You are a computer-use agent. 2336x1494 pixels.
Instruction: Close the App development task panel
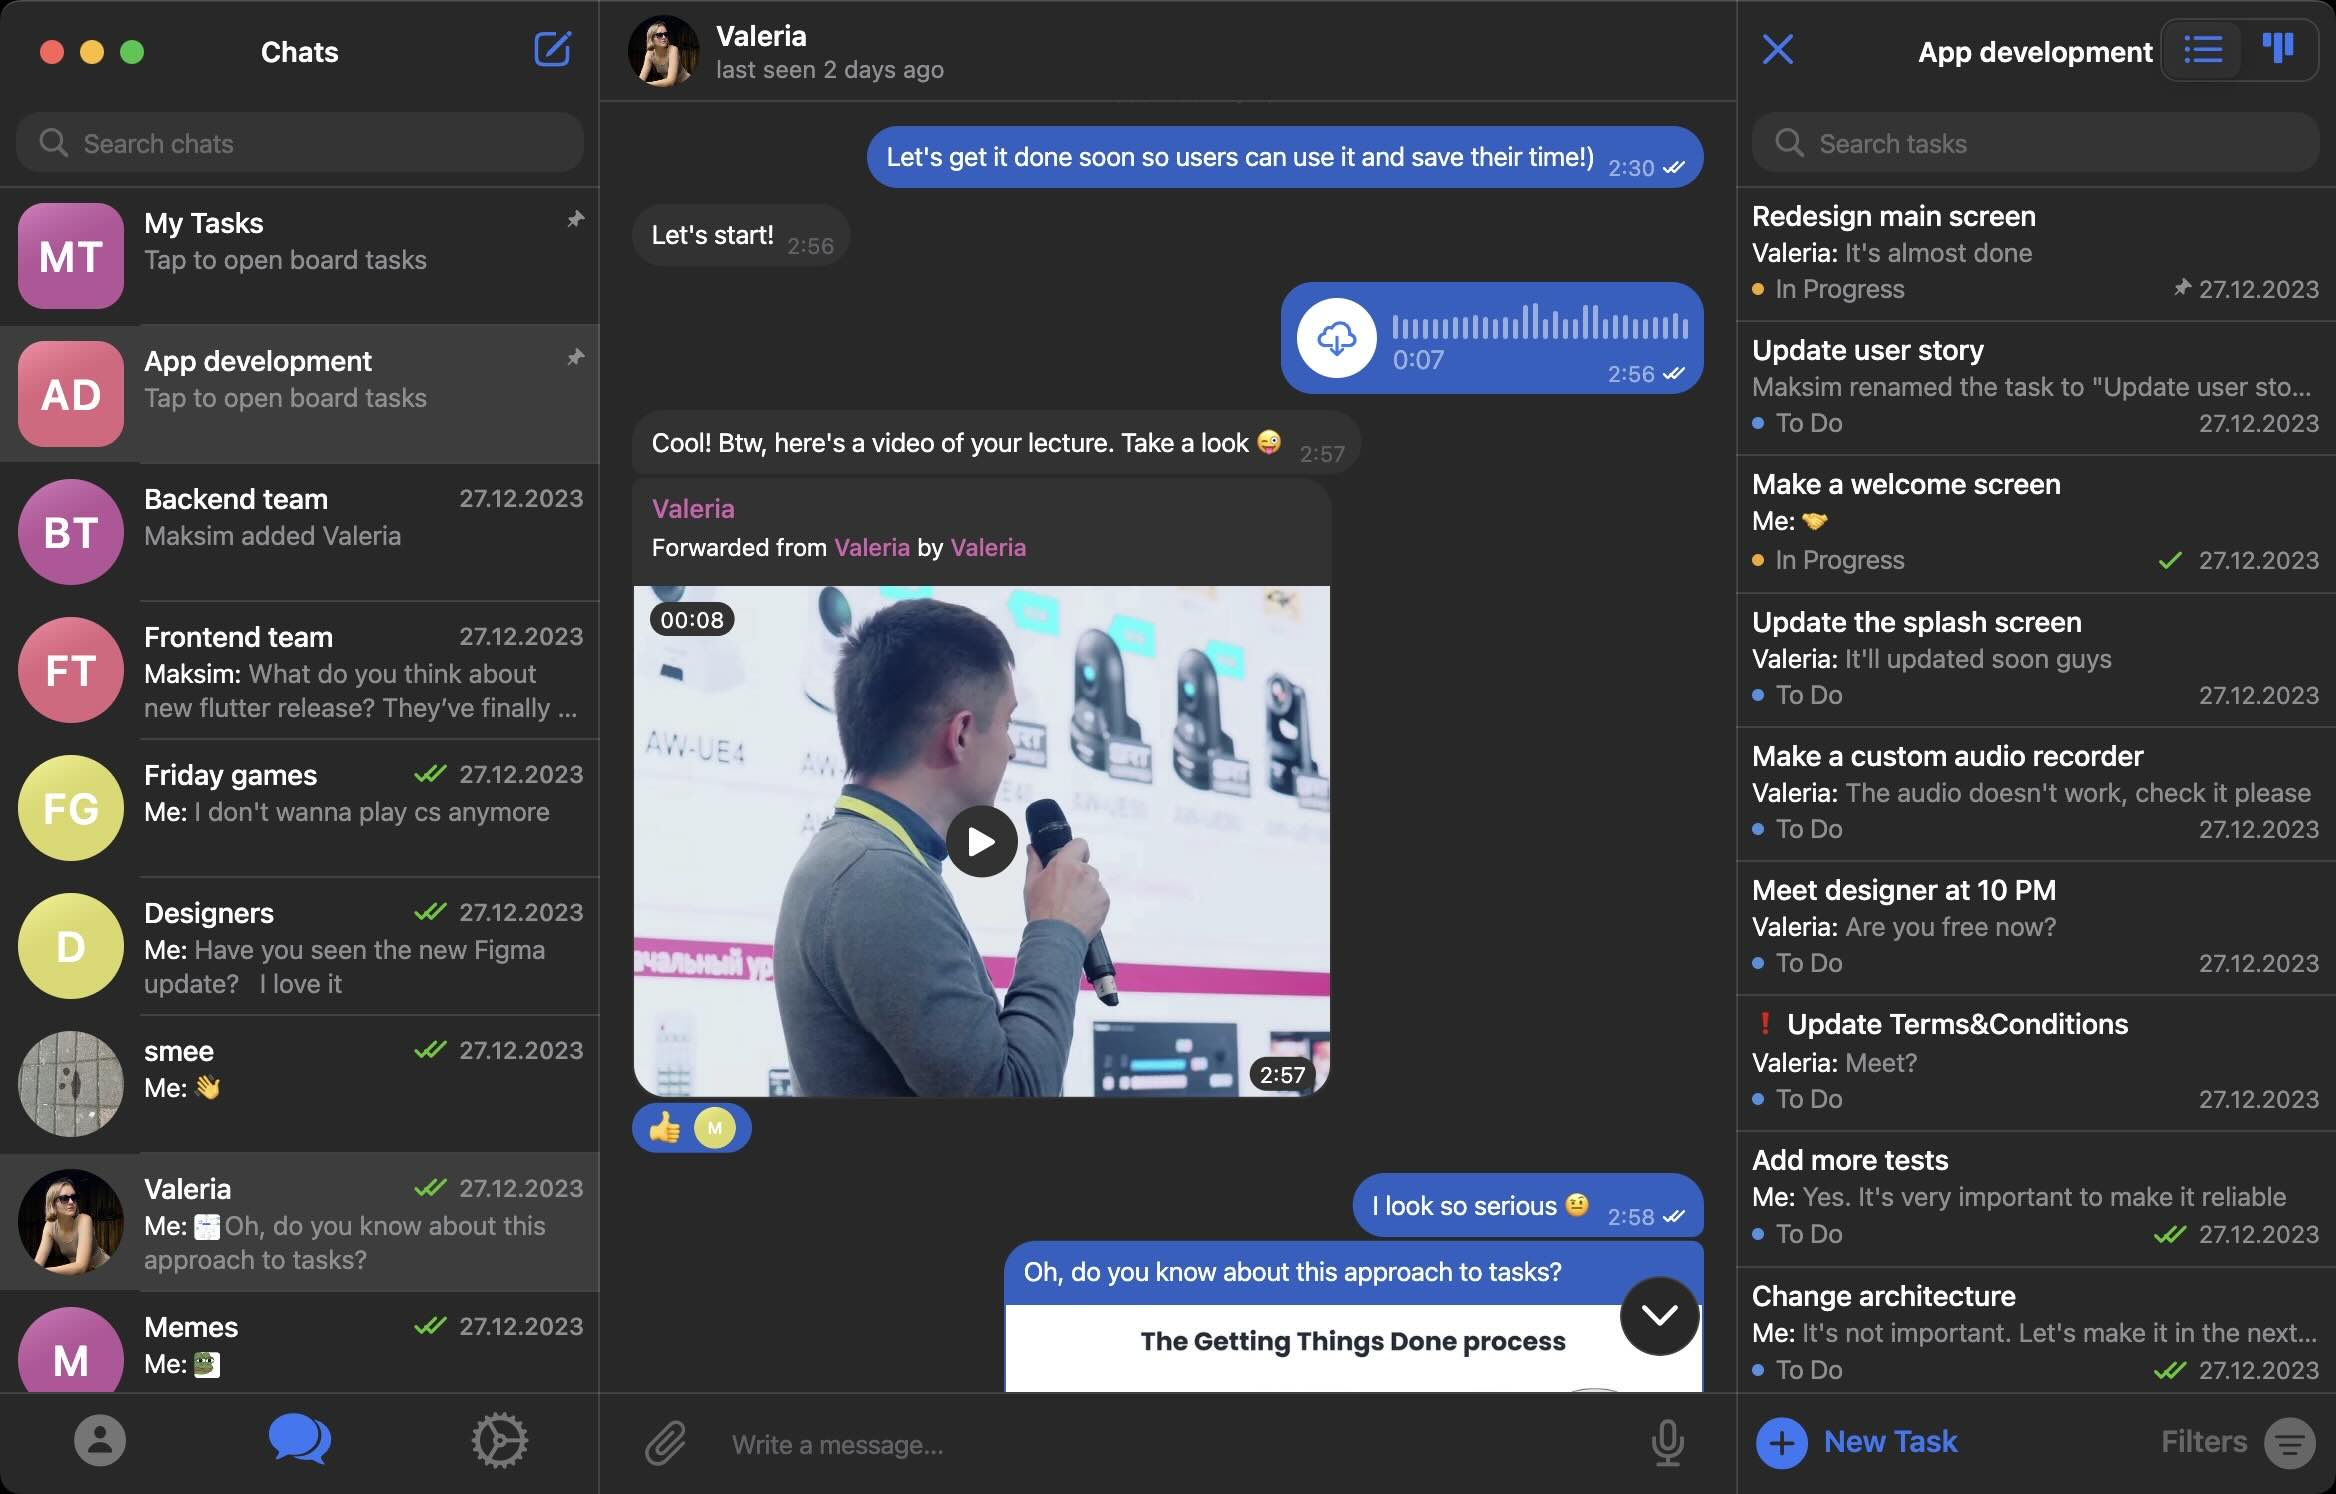click(1778, 49)
